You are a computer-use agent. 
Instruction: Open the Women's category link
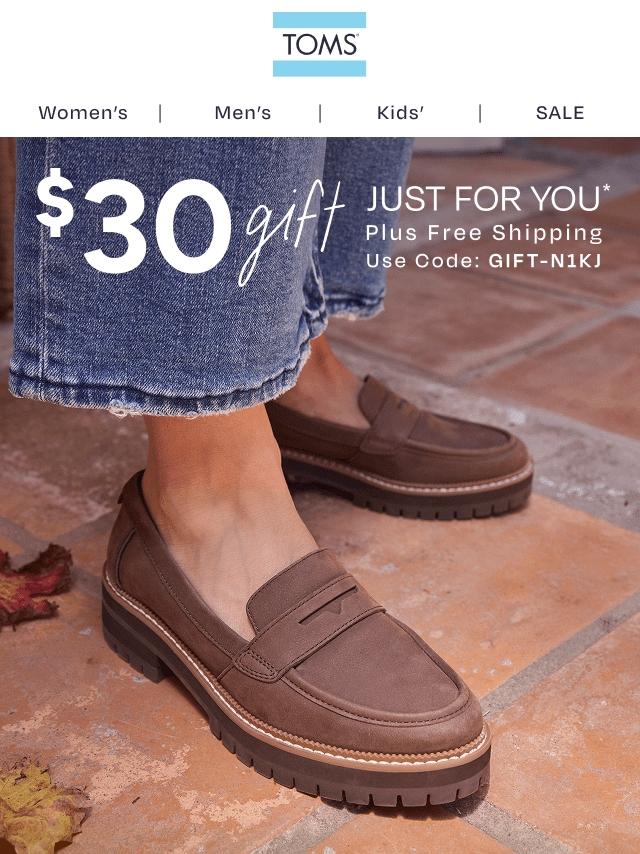83,113
